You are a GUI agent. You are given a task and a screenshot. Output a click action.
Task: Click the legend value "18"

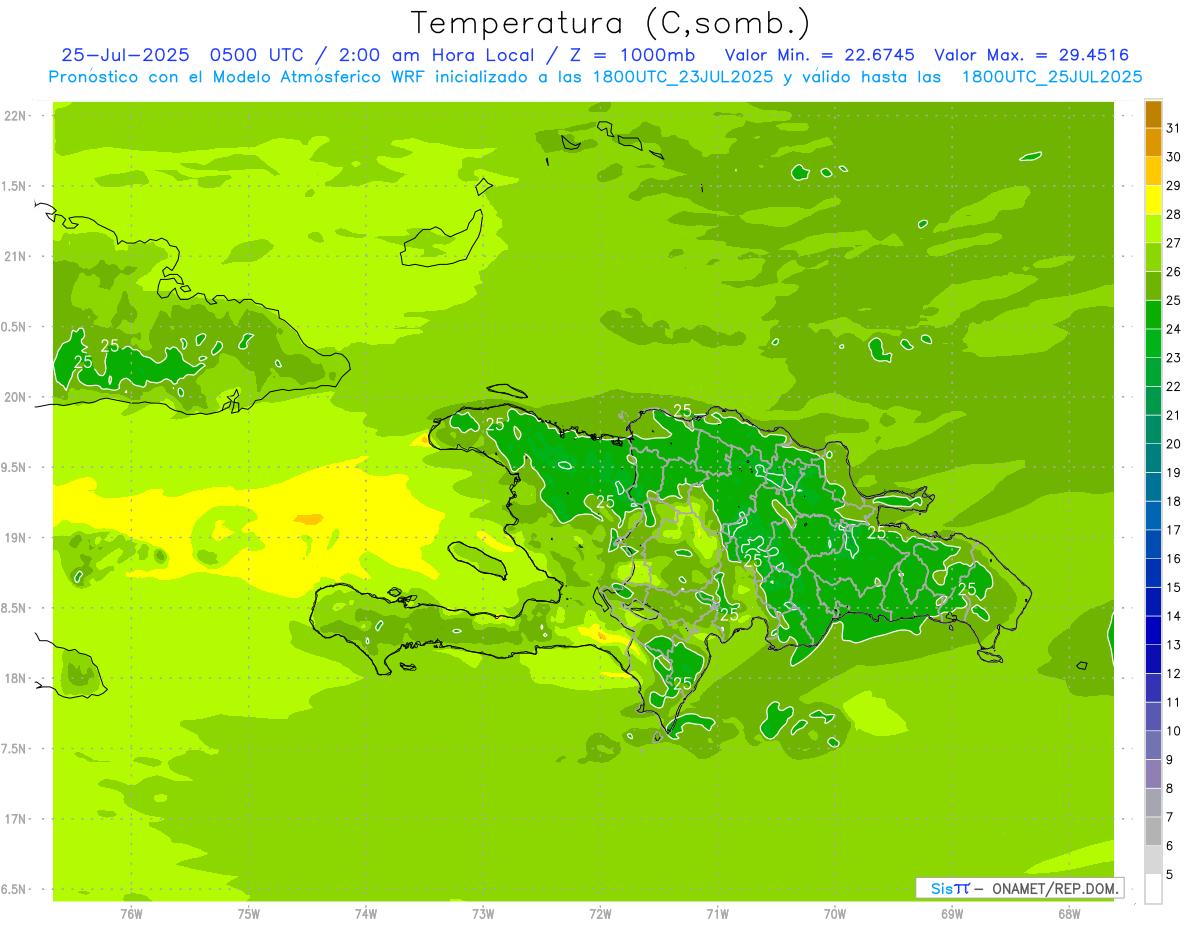(1174, 501)
